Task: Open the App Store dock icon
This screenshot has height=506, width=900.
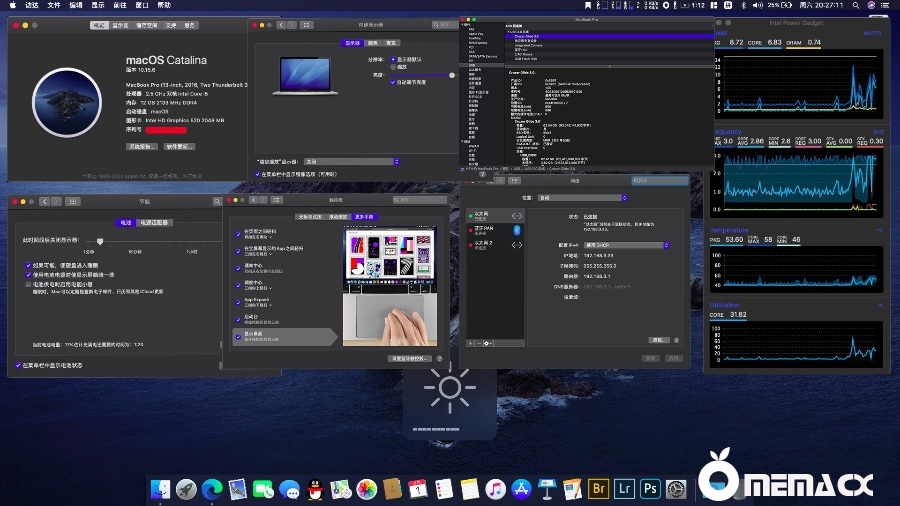Action: point(521,489)
